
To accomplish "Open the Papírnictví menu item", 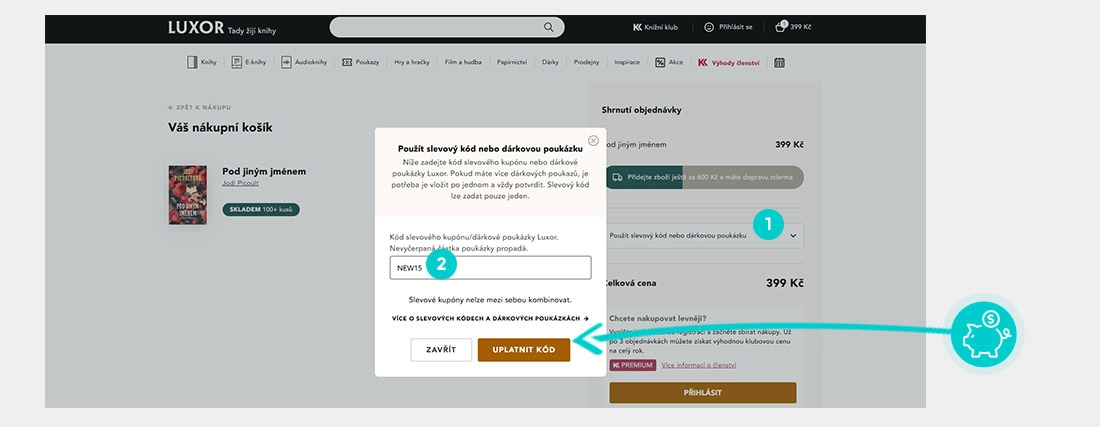I will tap(512, 62).
